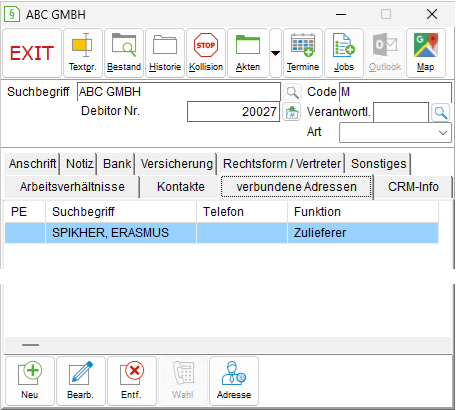Click the red EXIT button
Viewport: 456px width, 410px height.
(32, 53)
